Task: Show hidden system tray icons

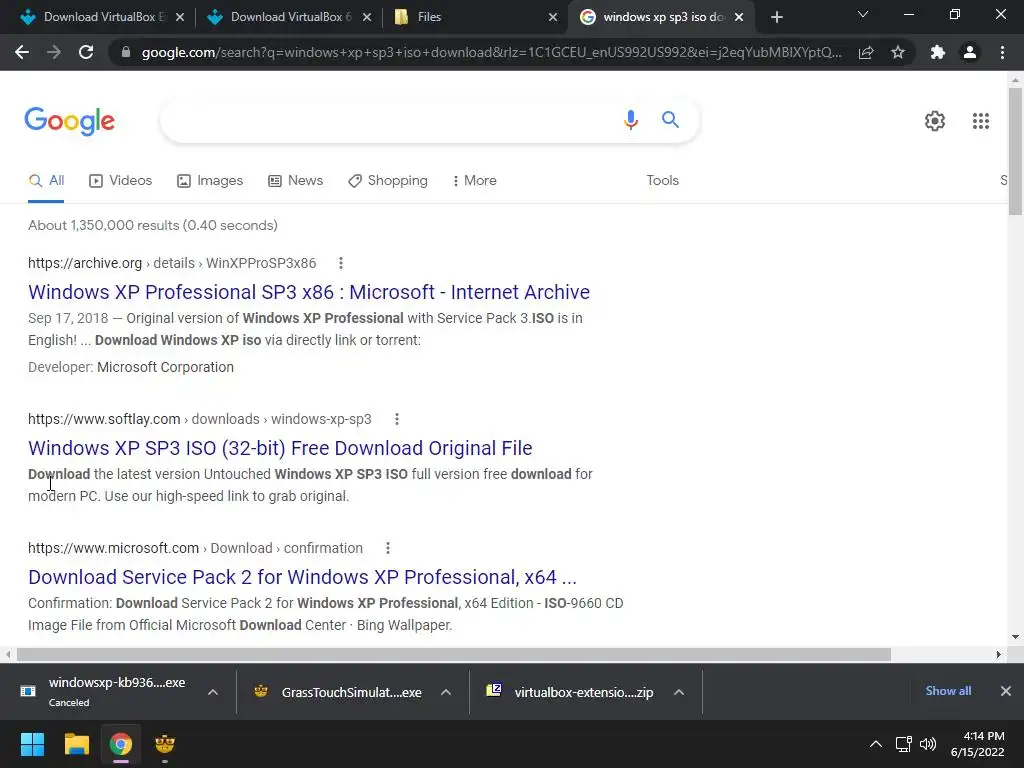Action: tap(876, 744)
